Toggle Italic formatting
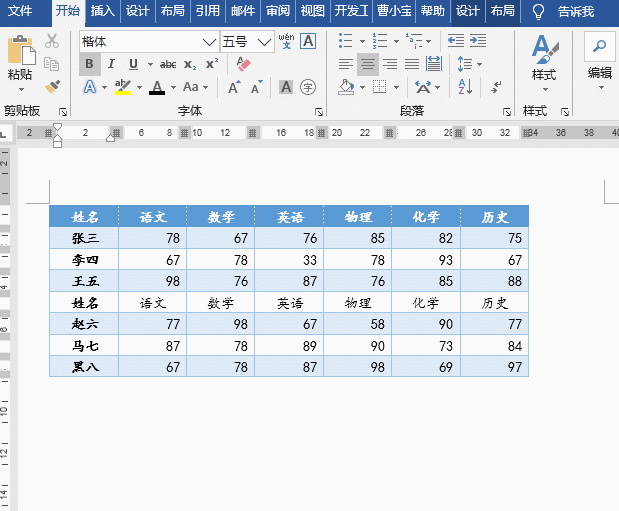 click(x=111, y=64)
